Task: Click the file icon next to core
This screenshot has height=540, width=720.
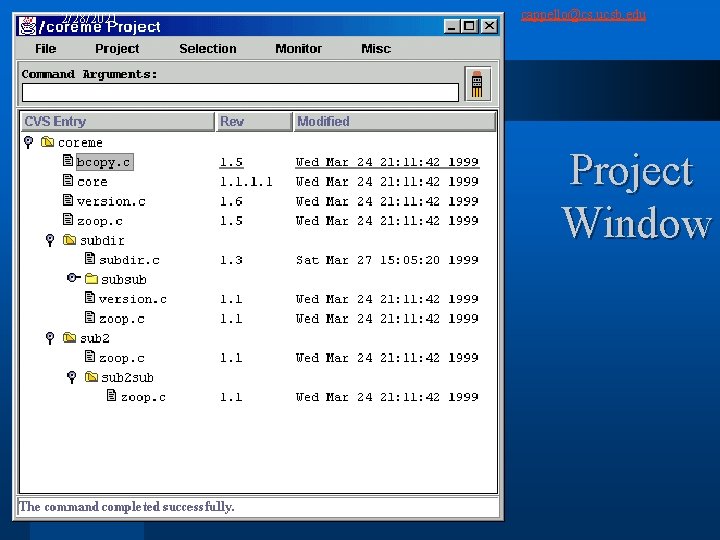Action: 68,180
